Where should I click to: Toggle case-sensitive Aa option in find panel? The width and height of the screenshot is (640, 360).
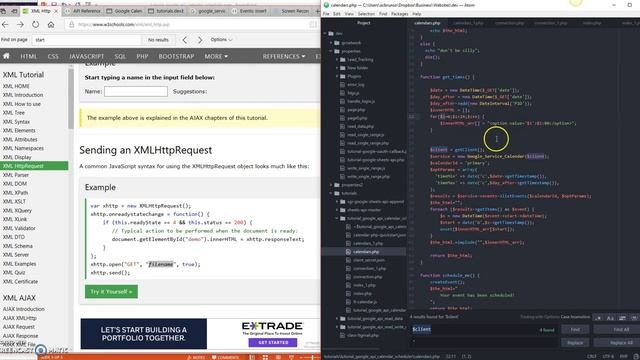(x=610, y=318)
